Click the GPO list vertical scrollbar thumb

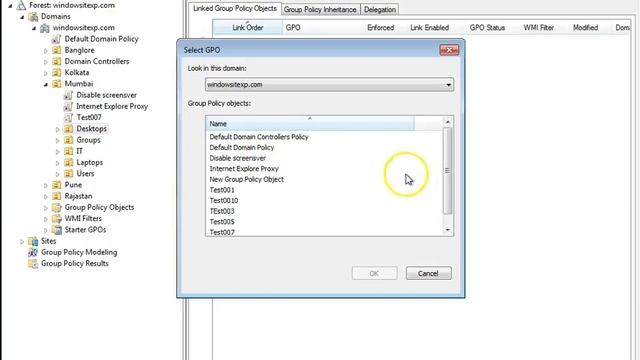click(448, 171)
